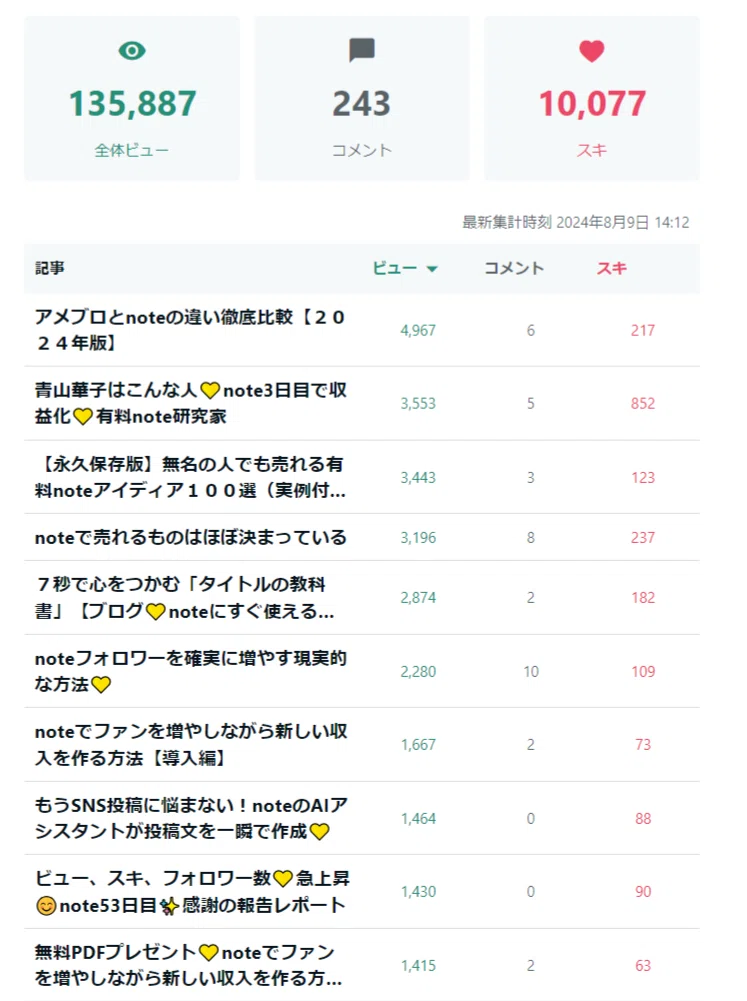Click the pink heart icon above スキ count
The image size is (747, 1001).
pyautogui.click(x=592, y=51)
